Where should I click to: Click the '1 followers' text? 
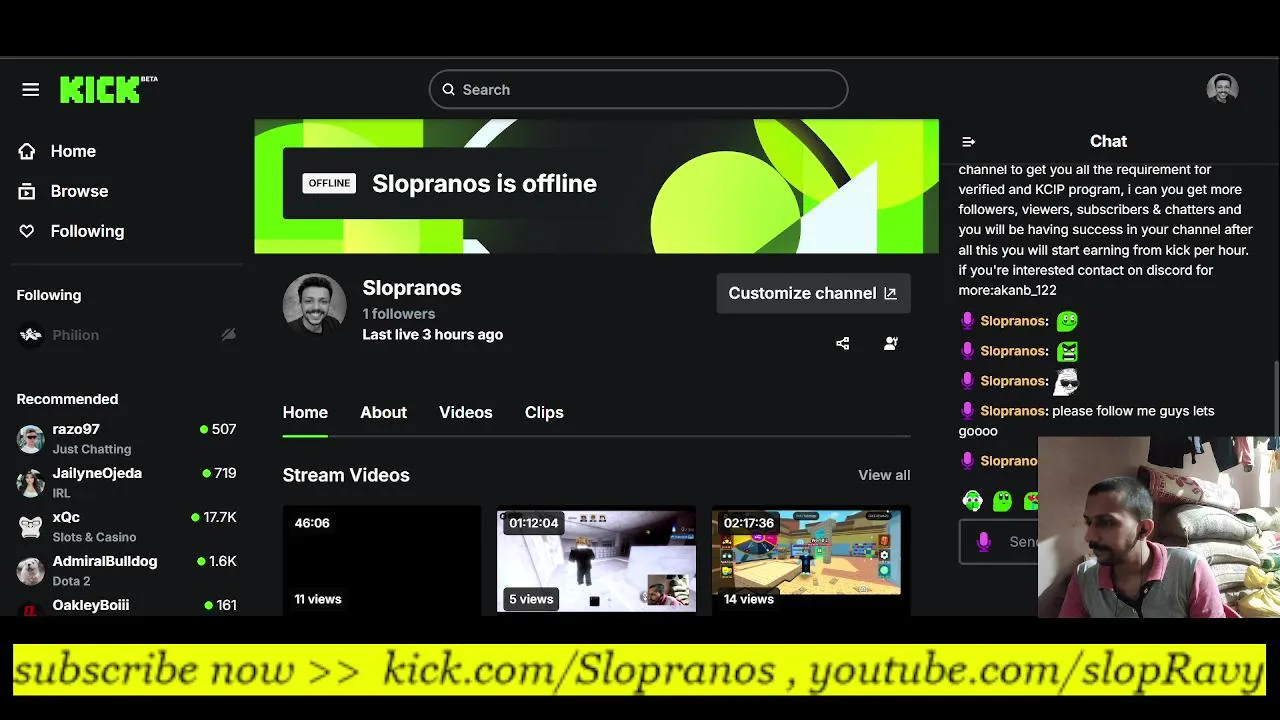[x=398, y=314]
